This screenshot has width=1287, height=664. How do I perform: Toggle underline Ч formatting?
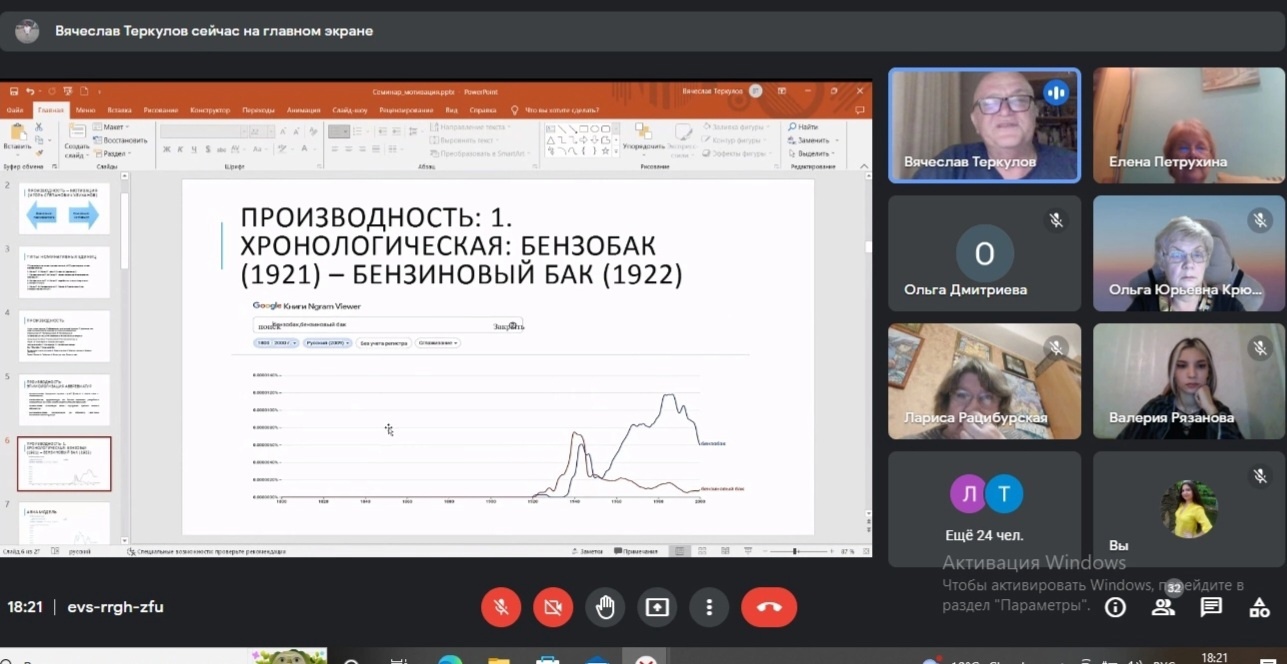coord(194,150)
